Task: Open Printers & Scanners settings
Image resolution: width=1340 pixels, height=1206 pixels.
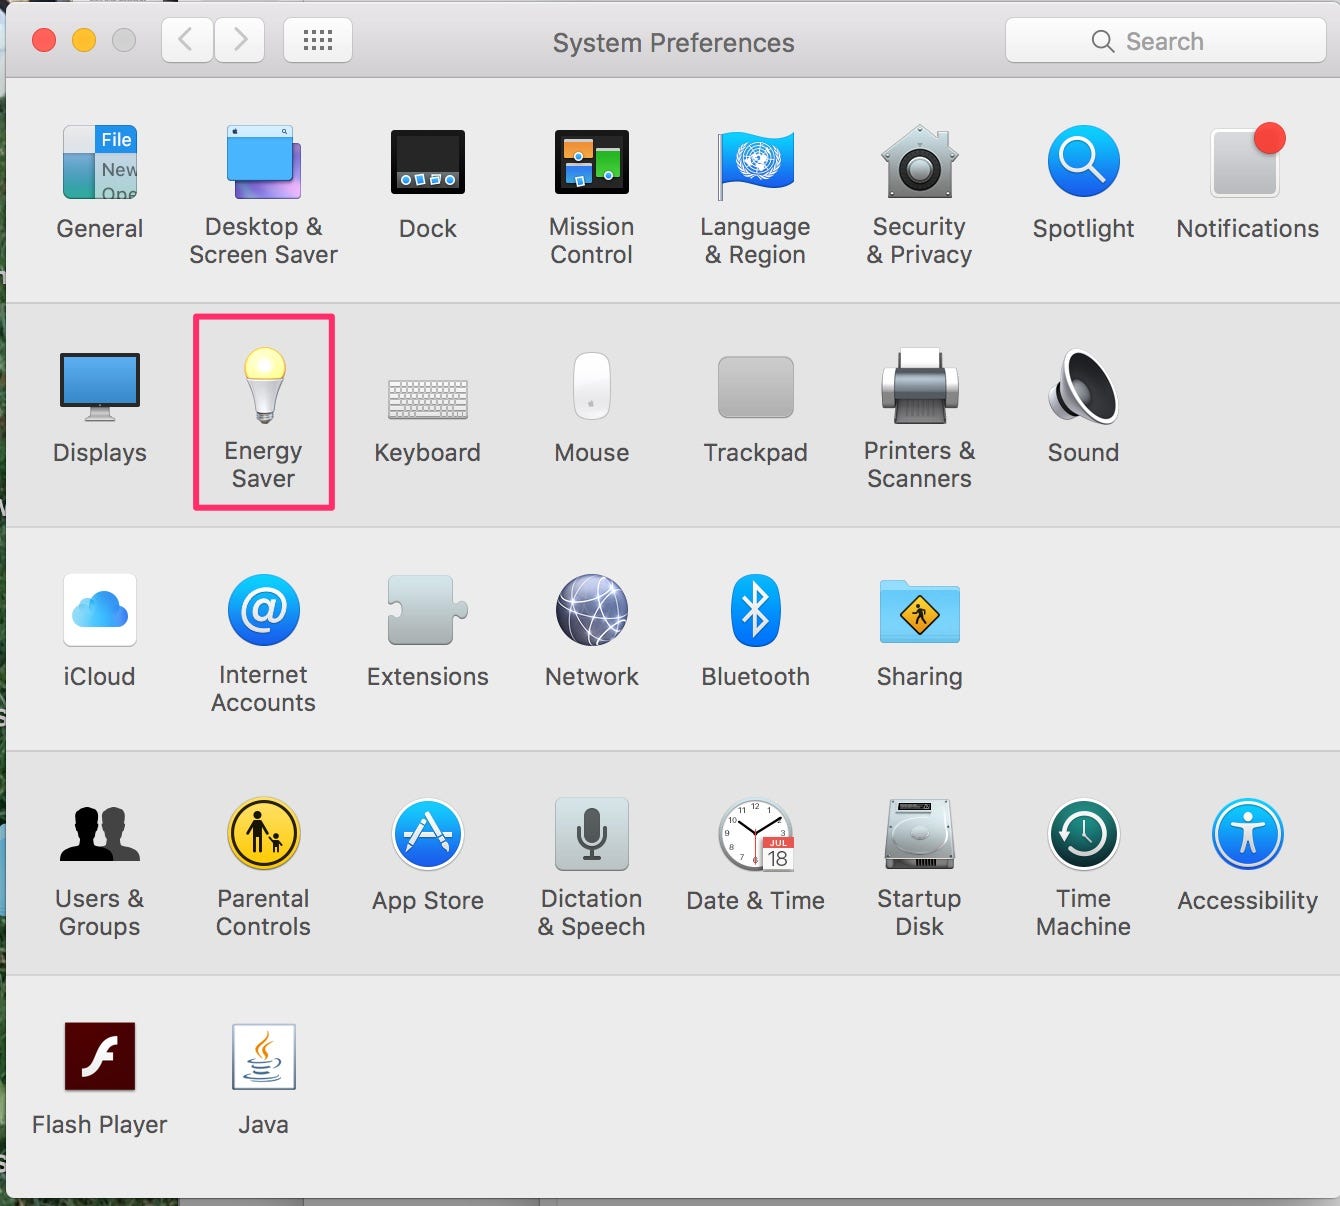Action: pyautogui.click(x=919, y=388)
